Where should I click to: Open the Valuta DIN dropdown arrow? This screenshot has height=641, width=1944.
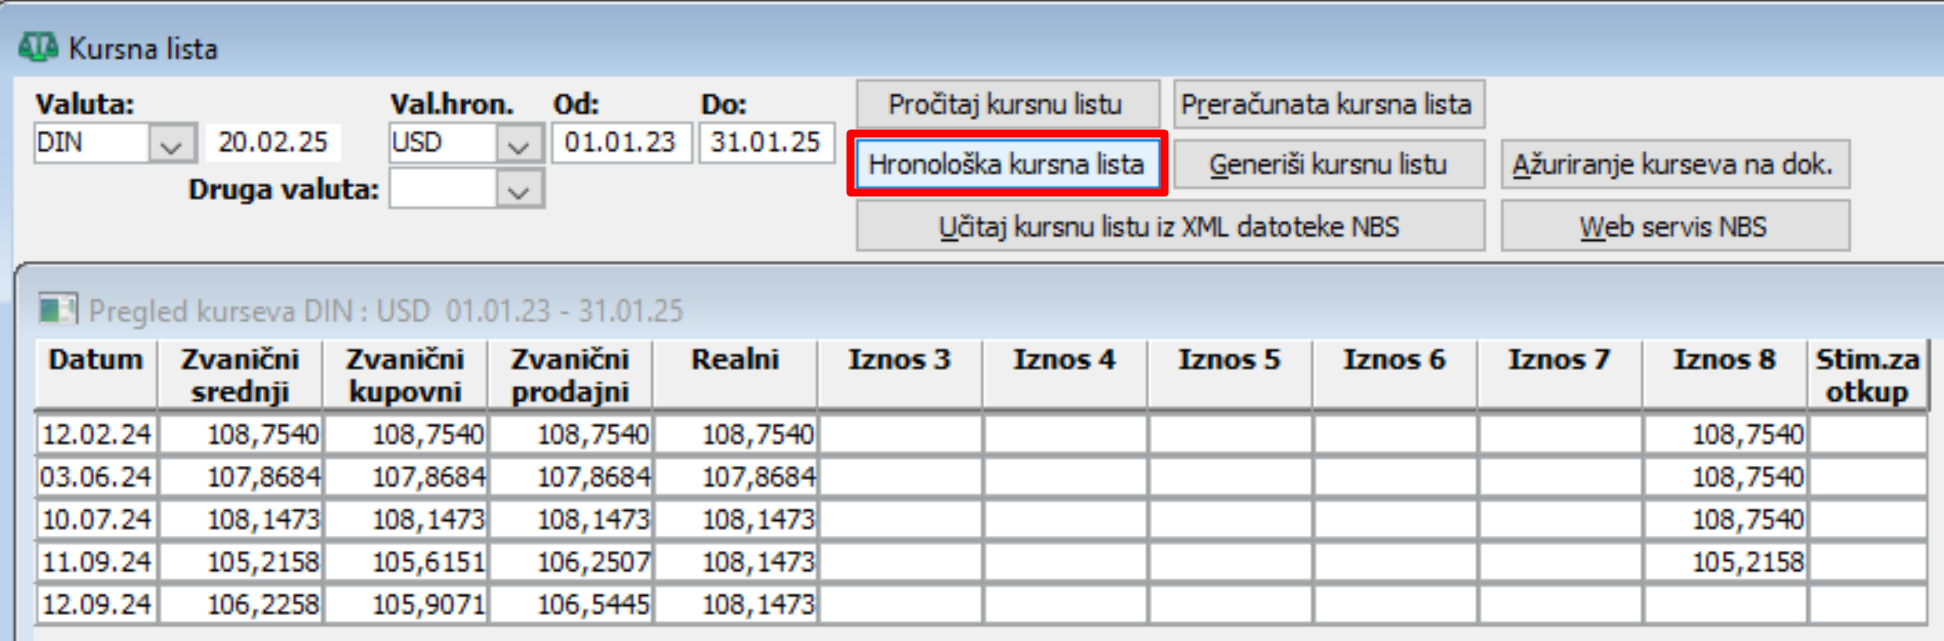(x=171, y=144)
